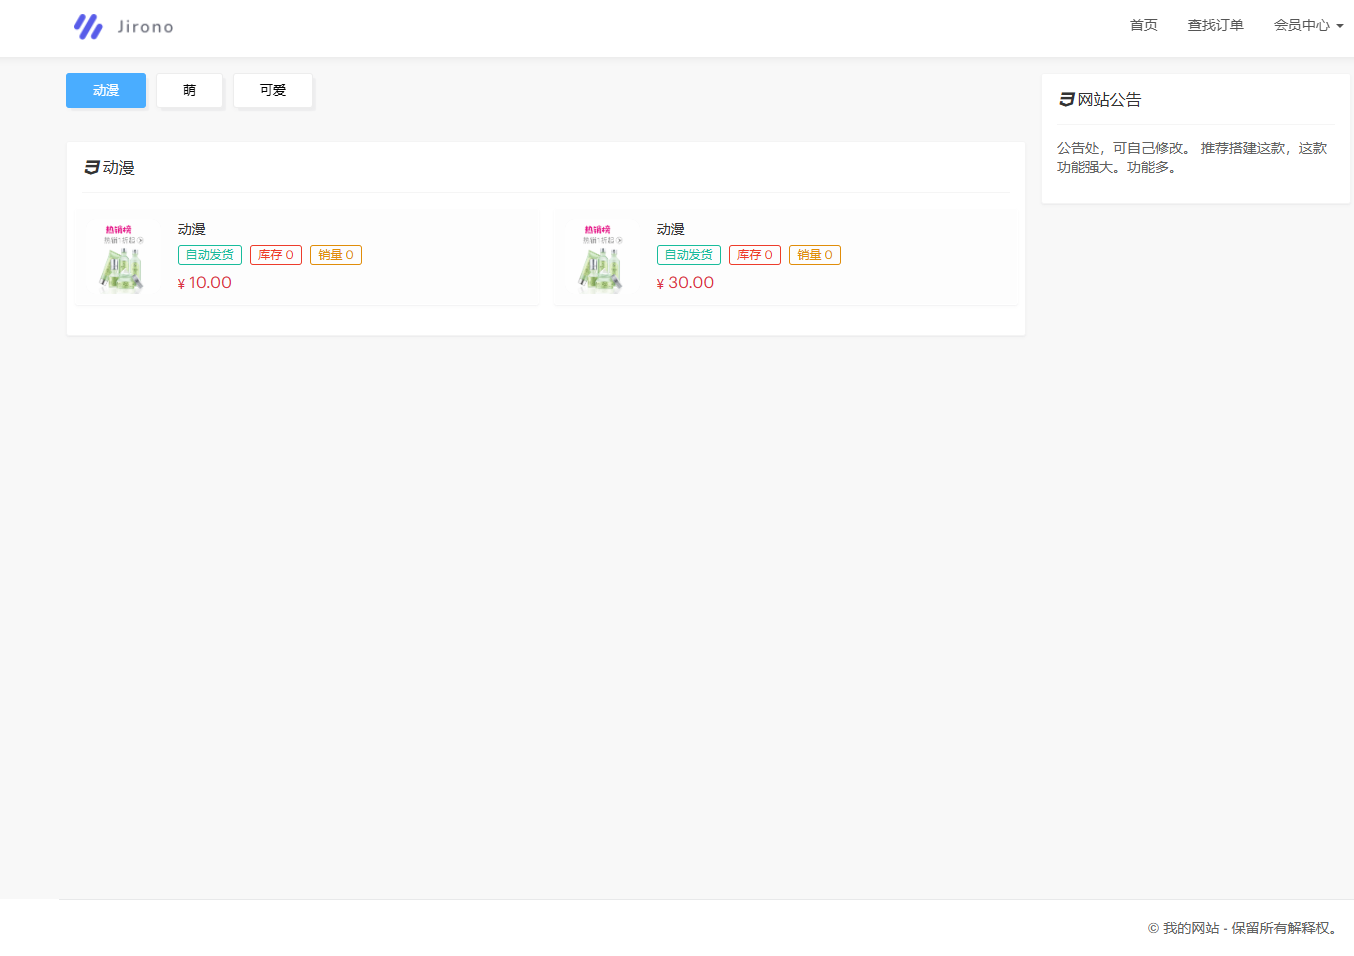This screenshot has height=956, width=1354.
Task: Click the 自动发货 tag on the ¥30.00 product
Action: click(x=689, y=255)
